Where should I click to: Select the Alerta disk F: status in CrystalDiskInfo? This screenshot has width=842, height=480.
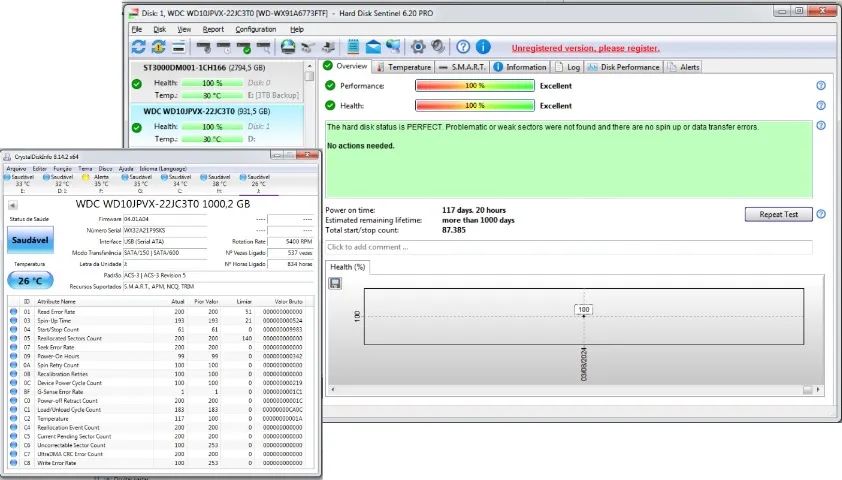point(101,180)
